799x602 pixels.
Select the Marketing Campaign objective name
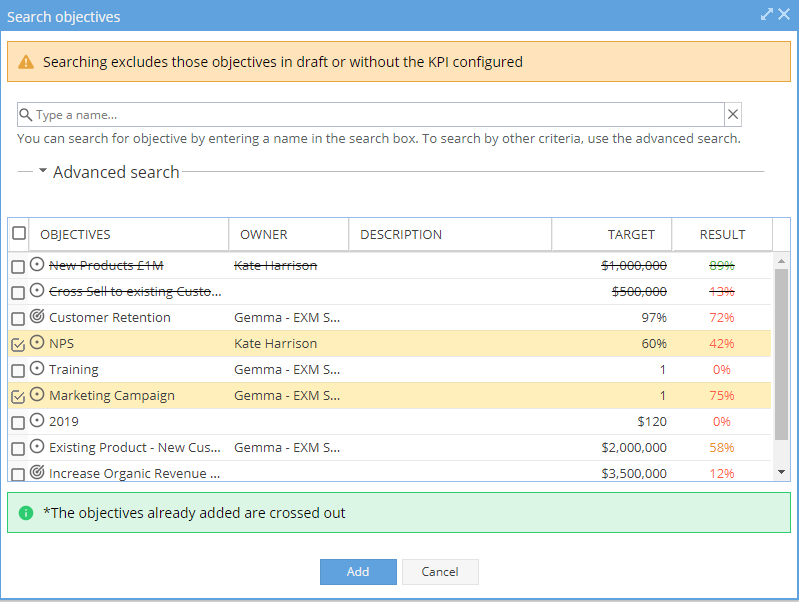(112, 396)
